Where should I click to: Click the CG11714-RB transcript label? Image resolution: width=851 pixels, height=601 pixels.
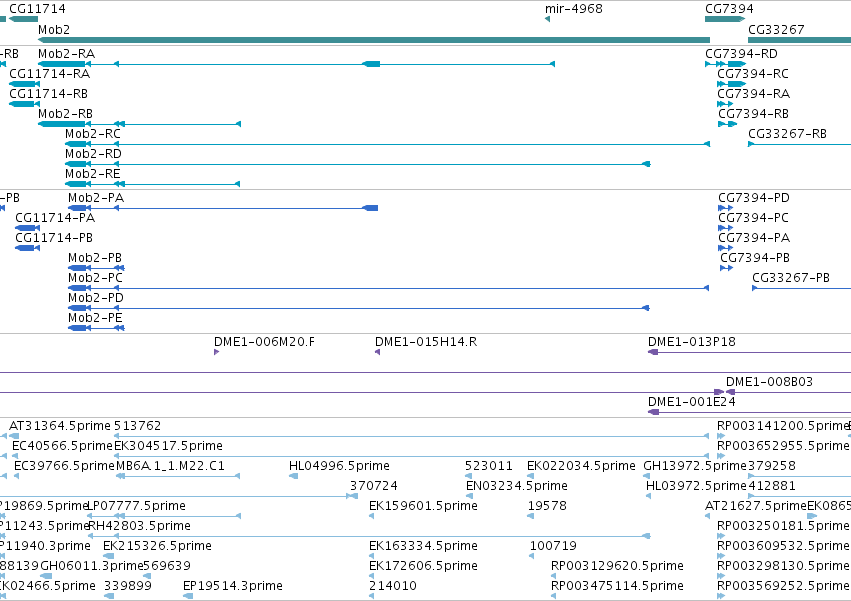pyautogui.click(x=48, y=94)
